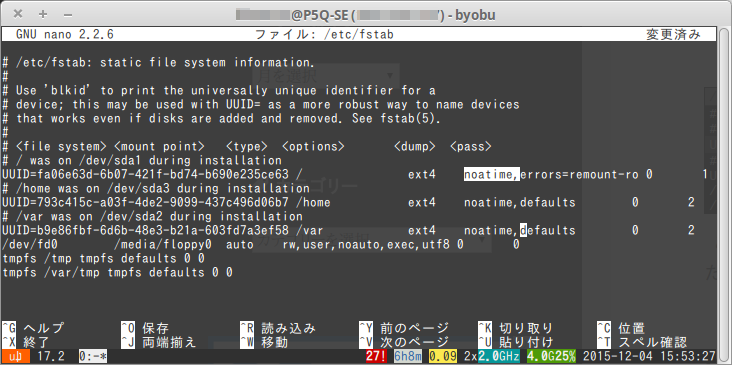This screenshot has width=732, height=365.
Task: Select the 0:-* byobu window tab
Action: tap(93, 357)
